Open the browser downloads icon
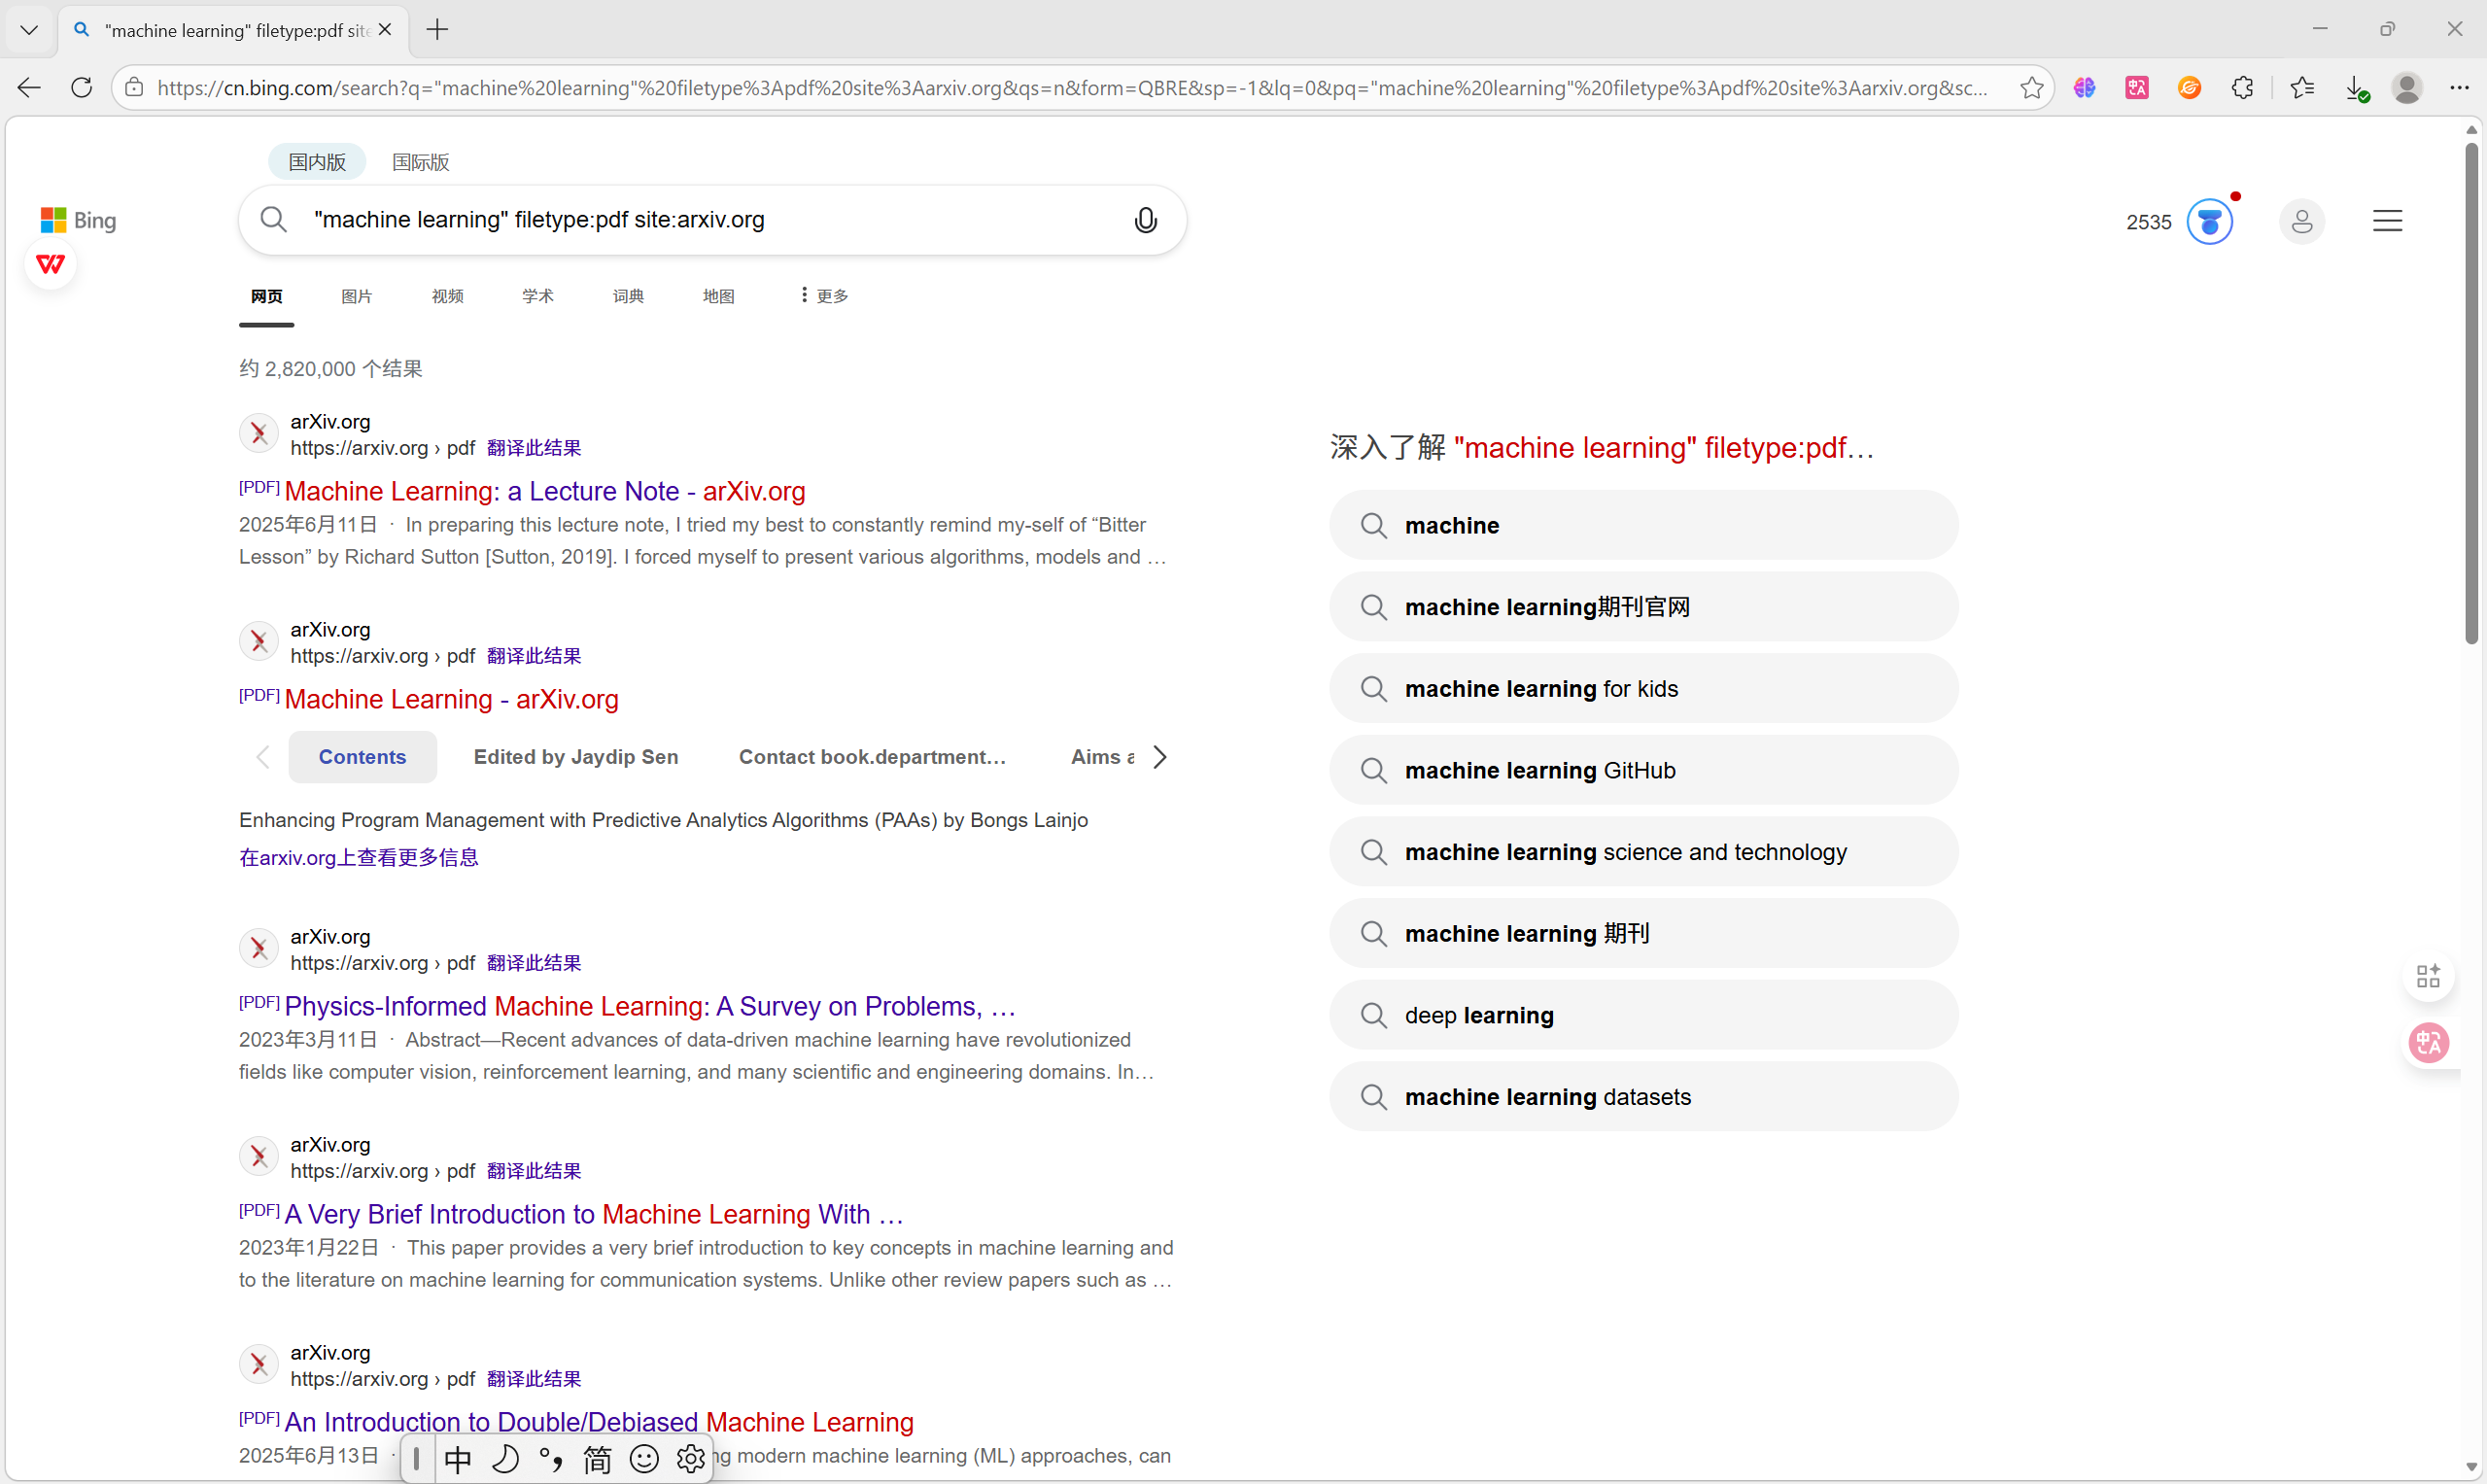 click(x=2355, y=88)
